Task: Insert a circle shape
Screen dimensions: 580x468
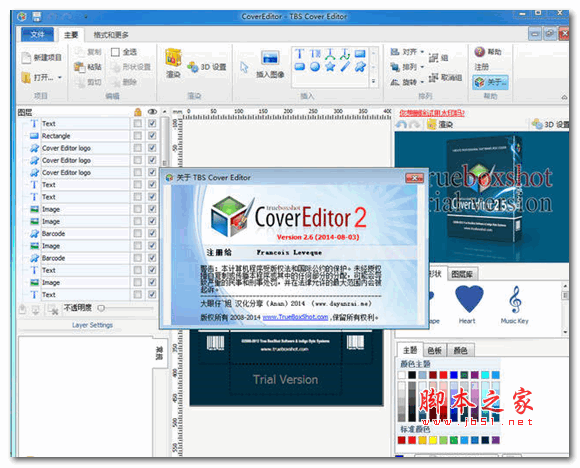Action: point(315,67)
